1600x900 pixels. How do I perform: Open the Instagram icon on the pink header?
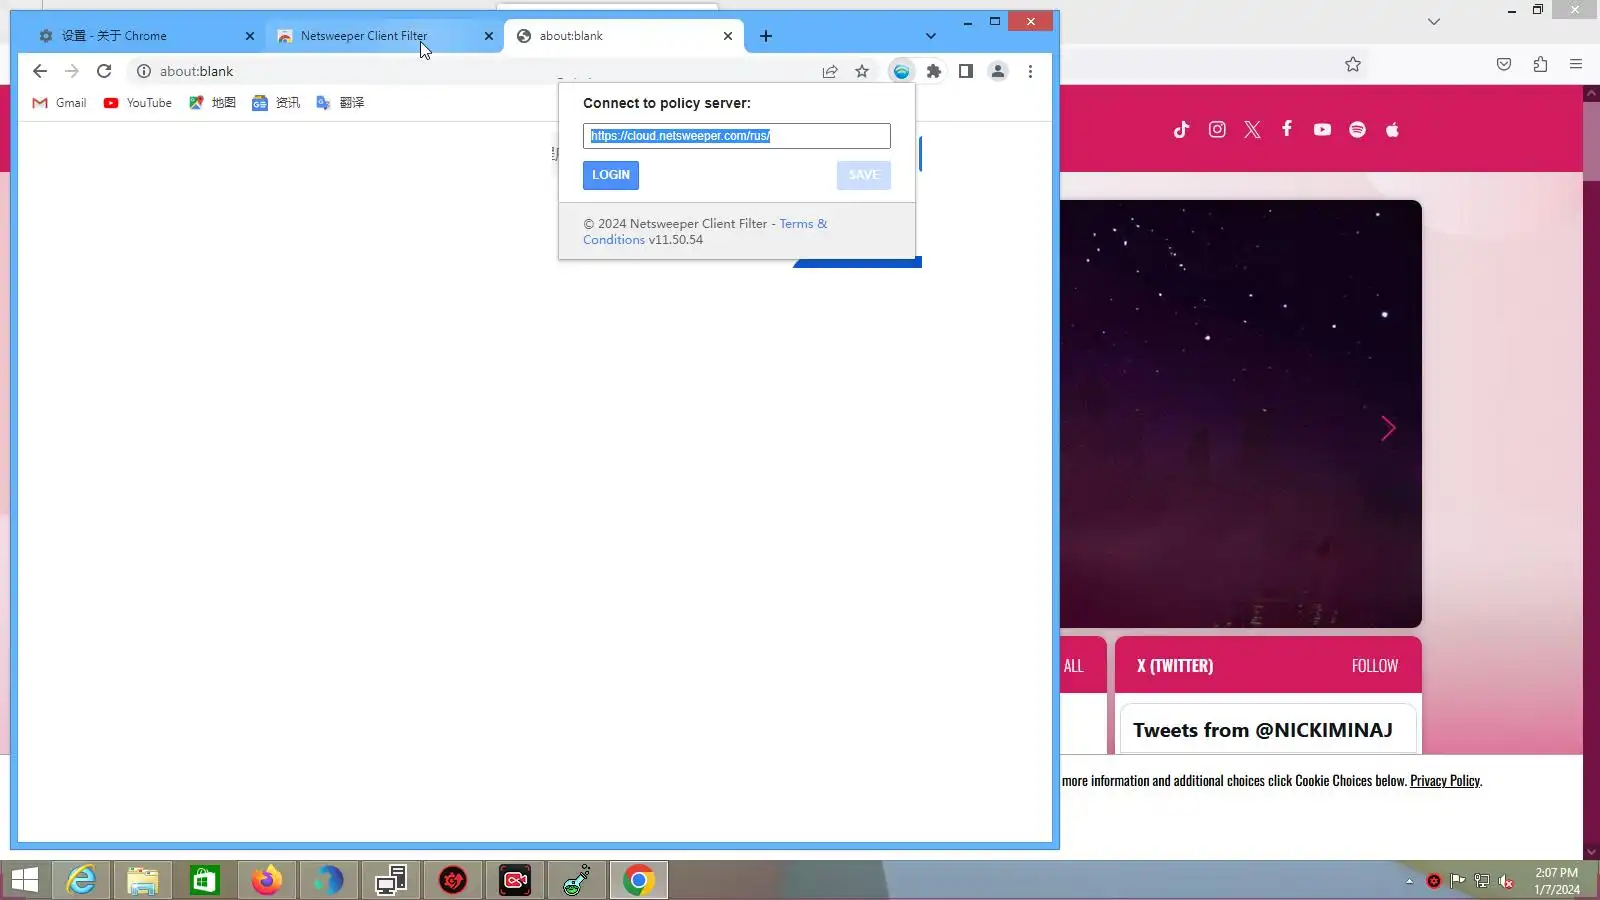tap(1217, 129)
